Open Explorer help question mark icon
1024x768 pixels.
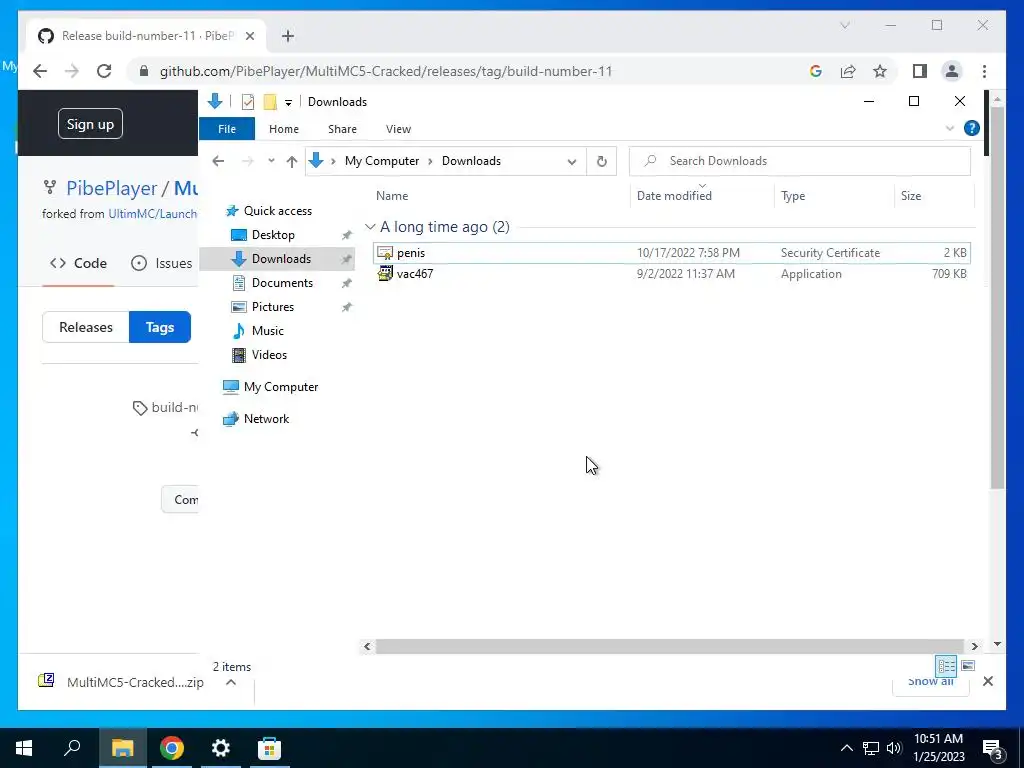coord(972,128)
